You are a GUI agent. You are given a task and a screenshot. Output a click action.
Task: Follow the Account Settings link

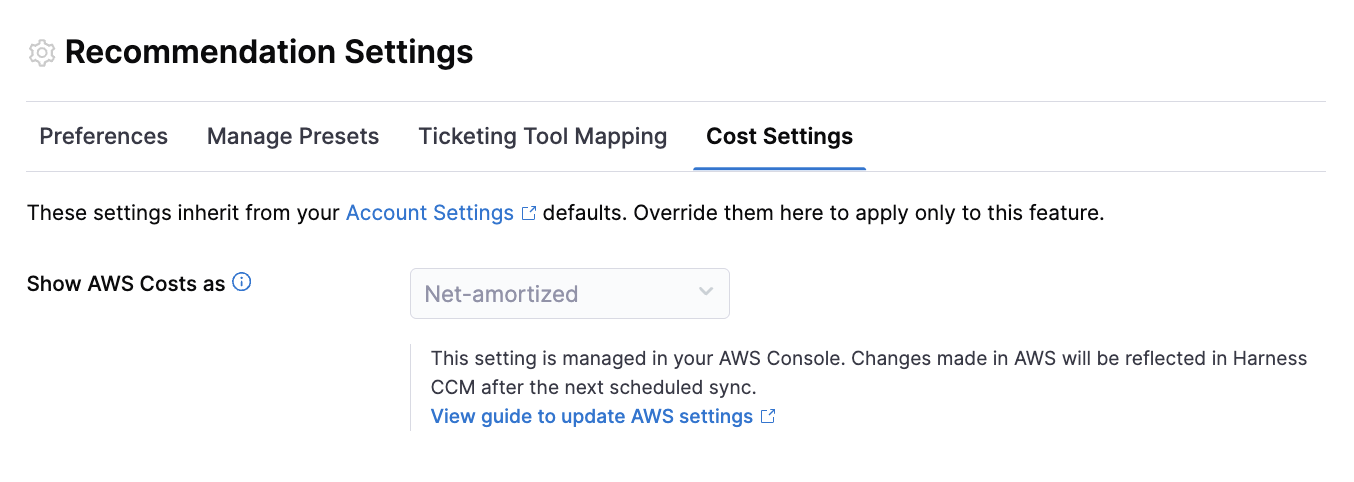(x=429, y=213)
